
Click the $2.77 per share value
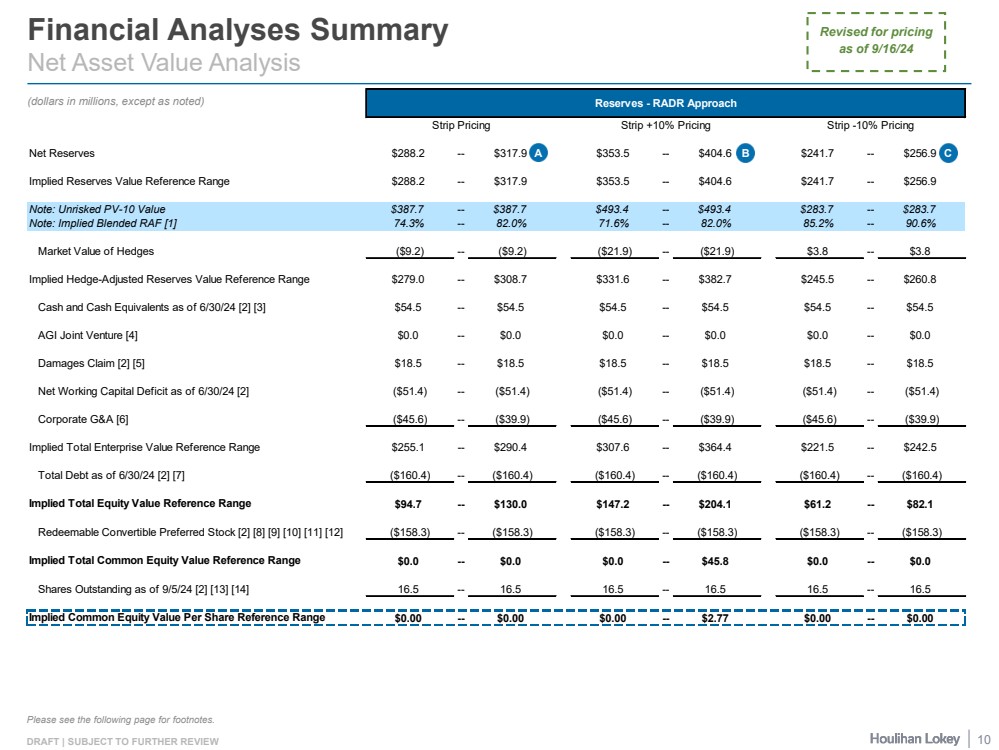click(714, 617)
